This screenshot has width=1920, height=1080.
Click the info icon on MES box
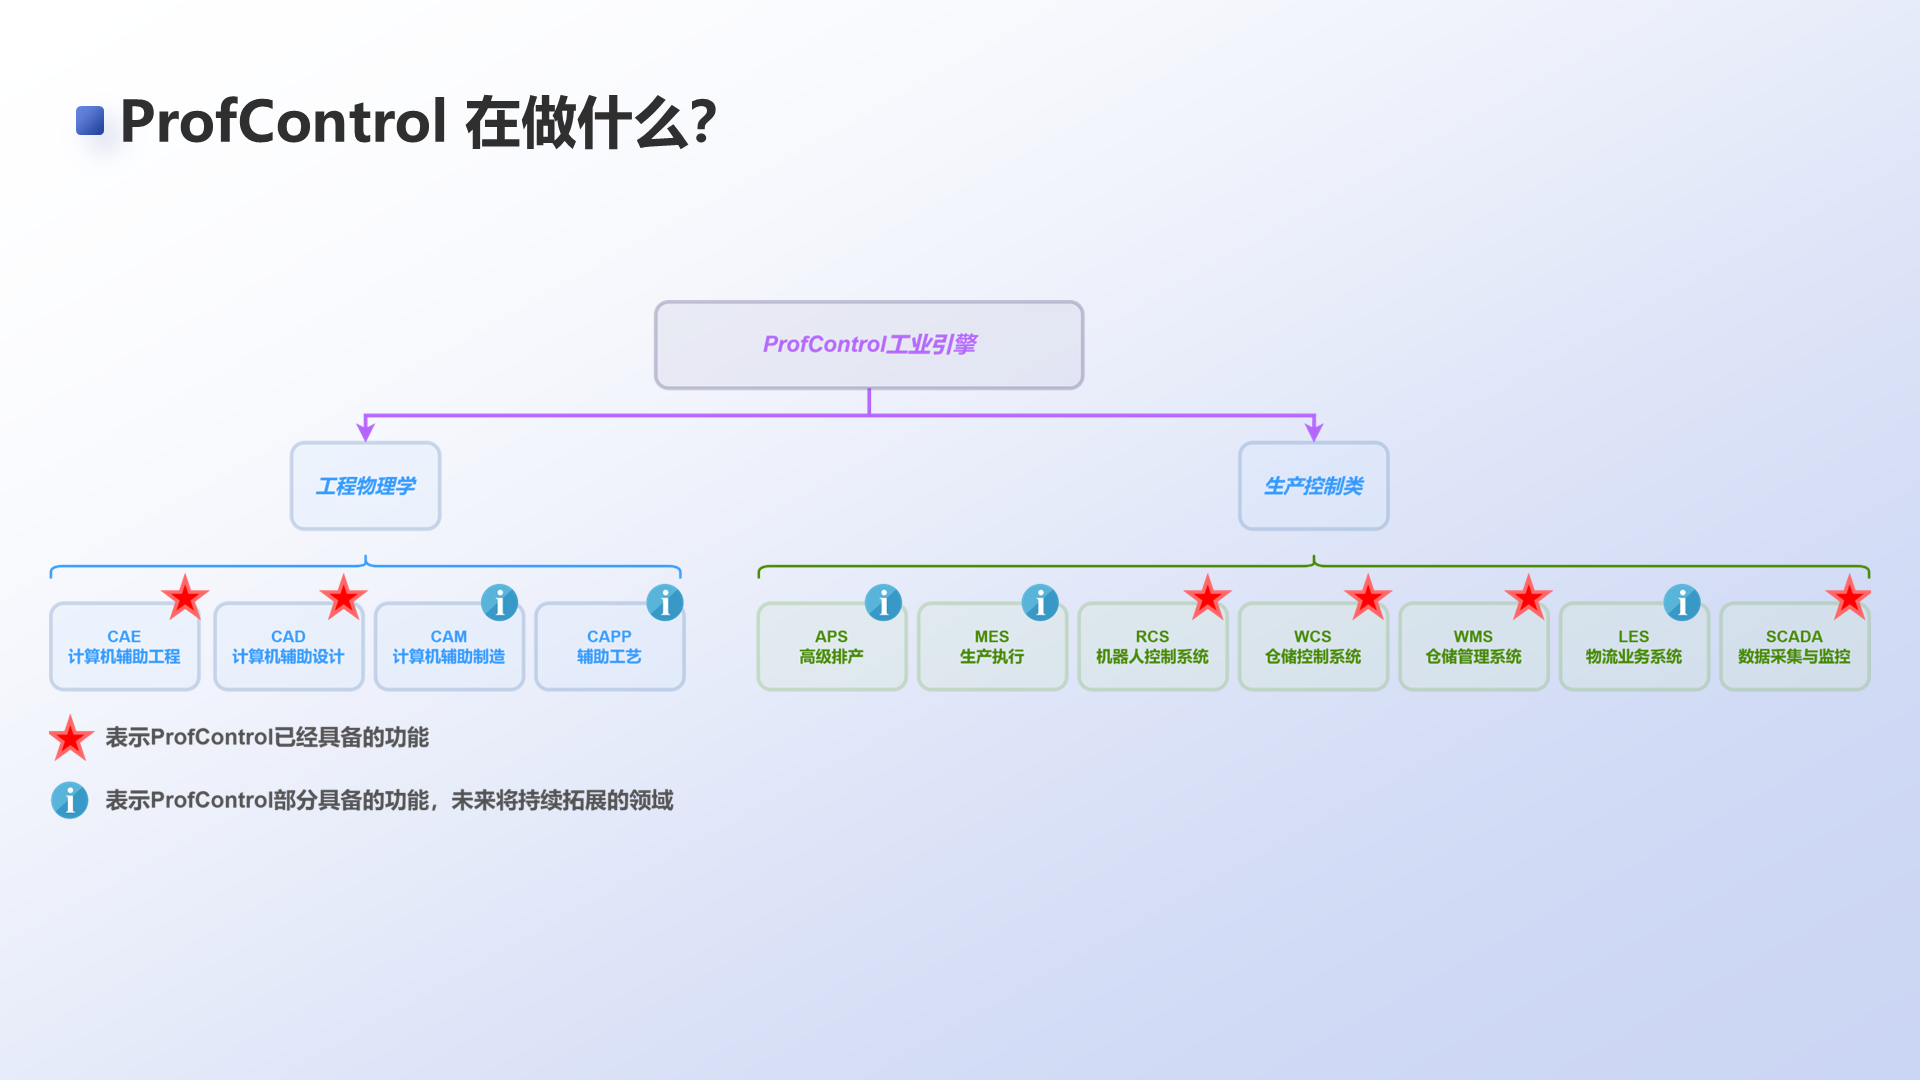coord(1040,603)
